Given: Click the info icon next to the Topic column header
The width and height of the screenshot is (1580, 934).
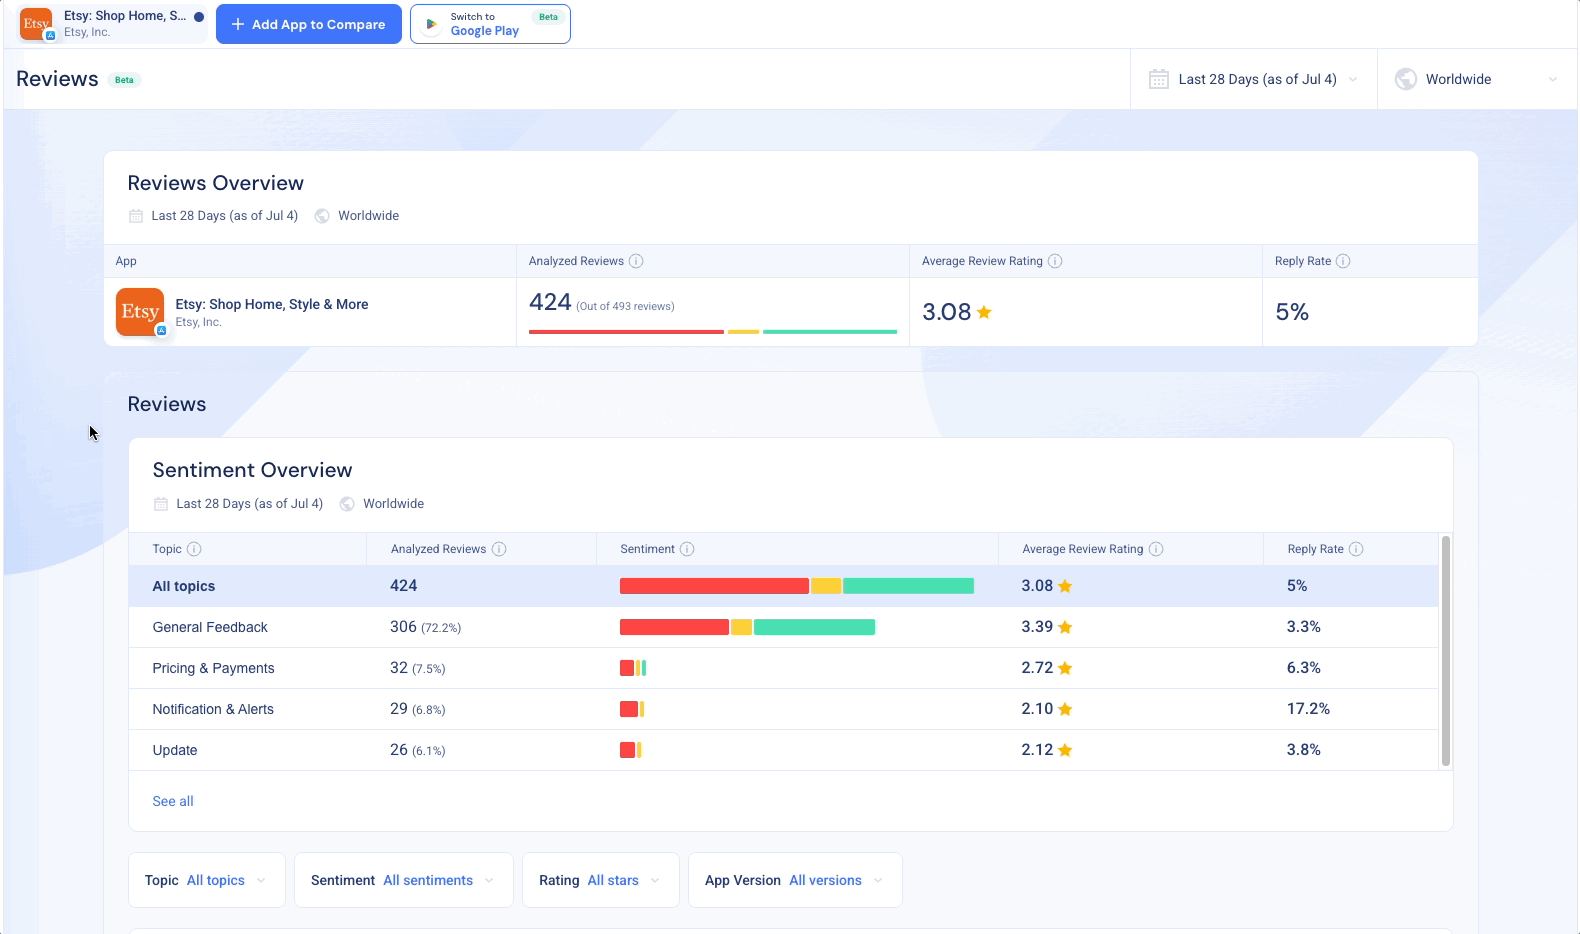Looking at the screenshot, I should coord(194,549).
